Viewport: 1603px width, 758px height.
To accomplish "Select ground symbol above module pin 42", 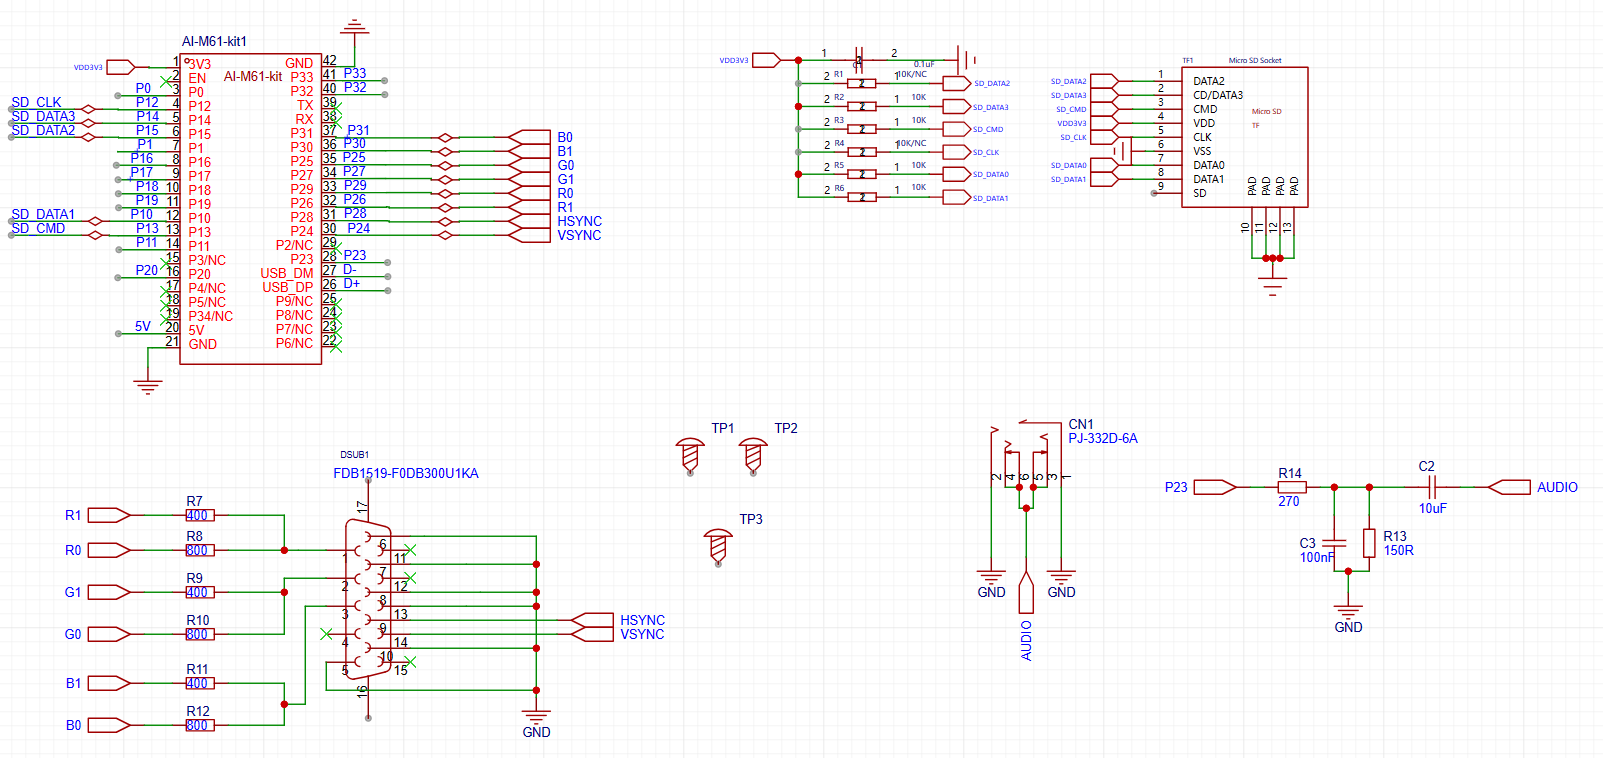I will coord(354,27).
